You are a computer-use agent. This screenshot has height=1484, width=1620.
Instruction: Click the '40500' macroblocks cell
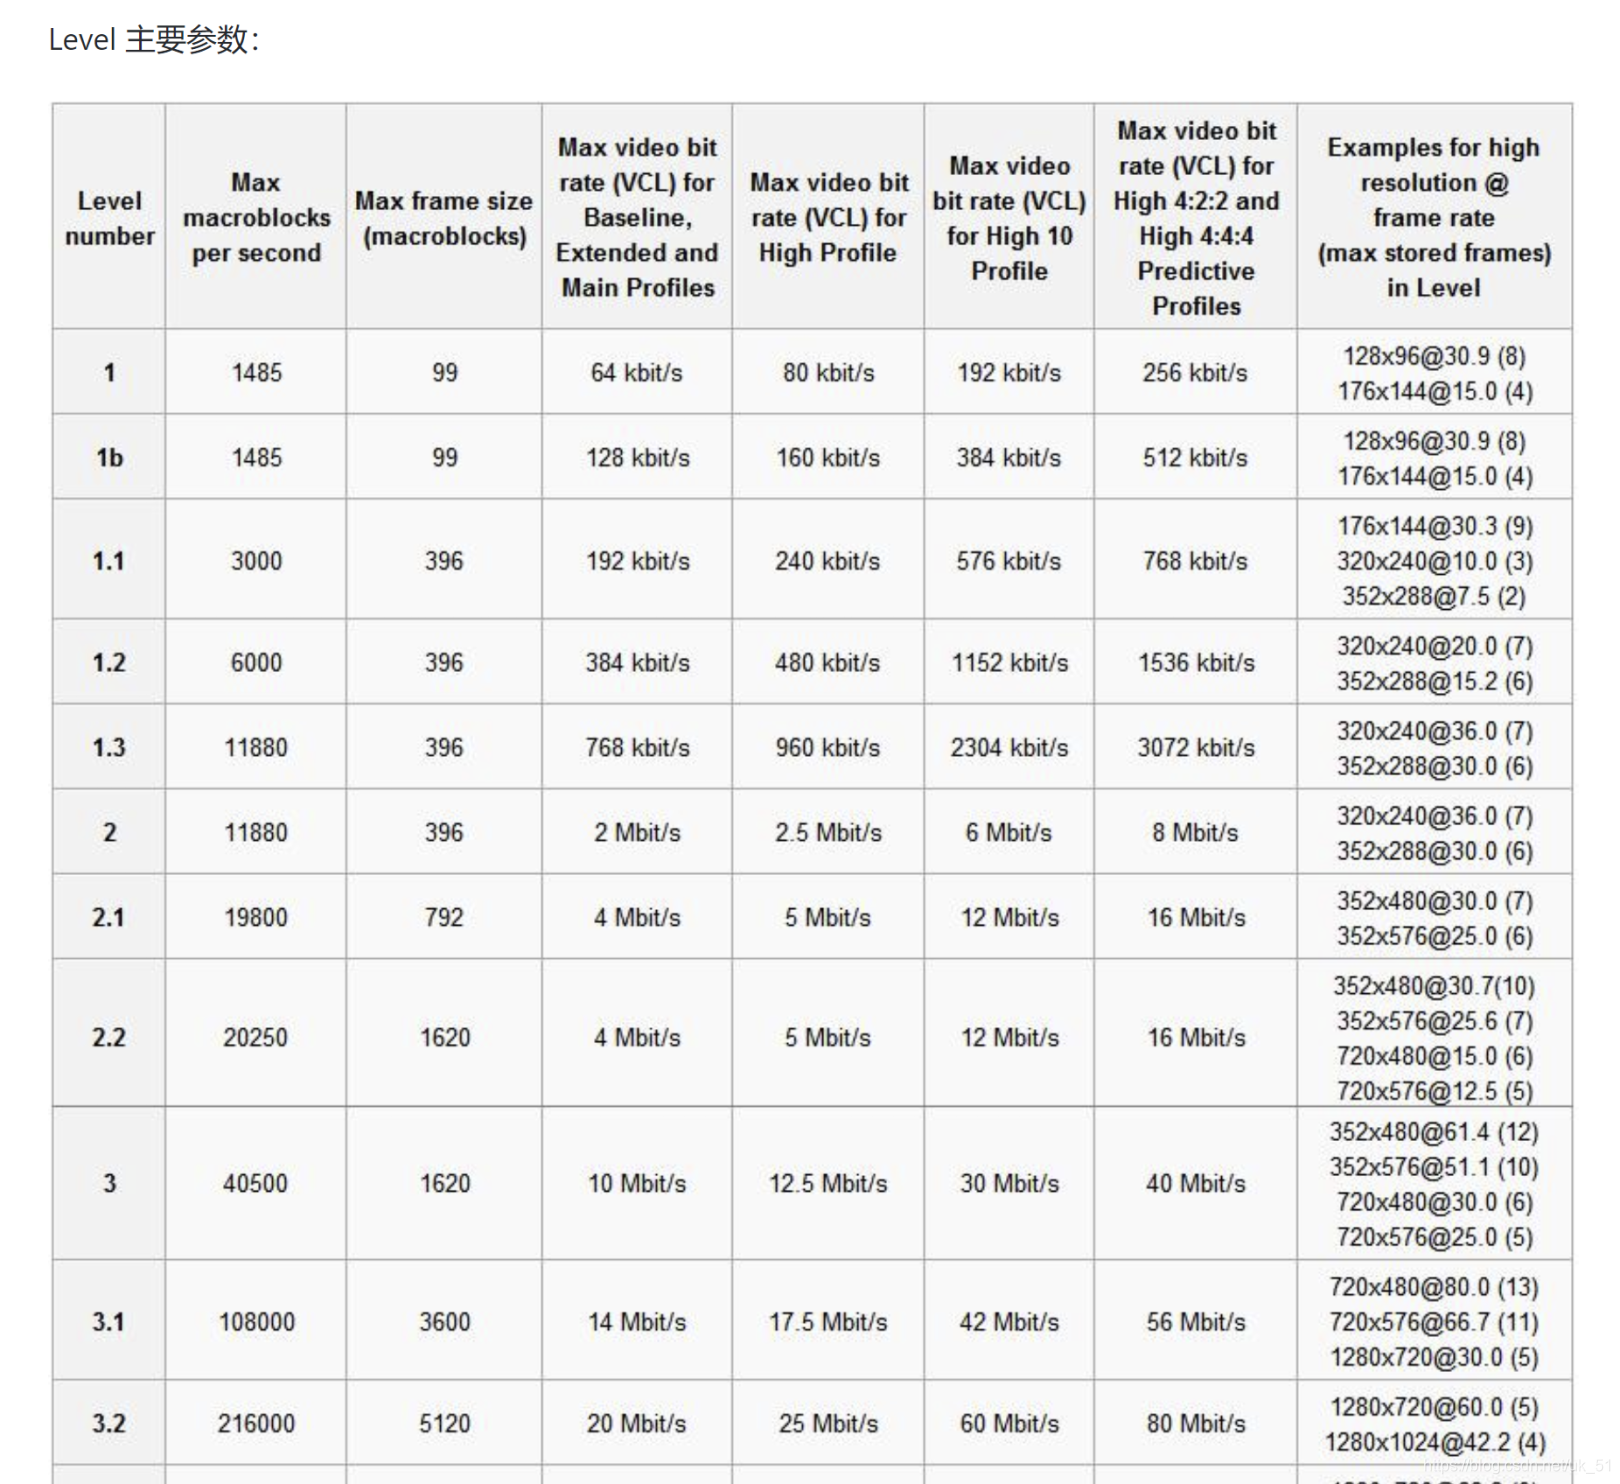point(256,1184)
